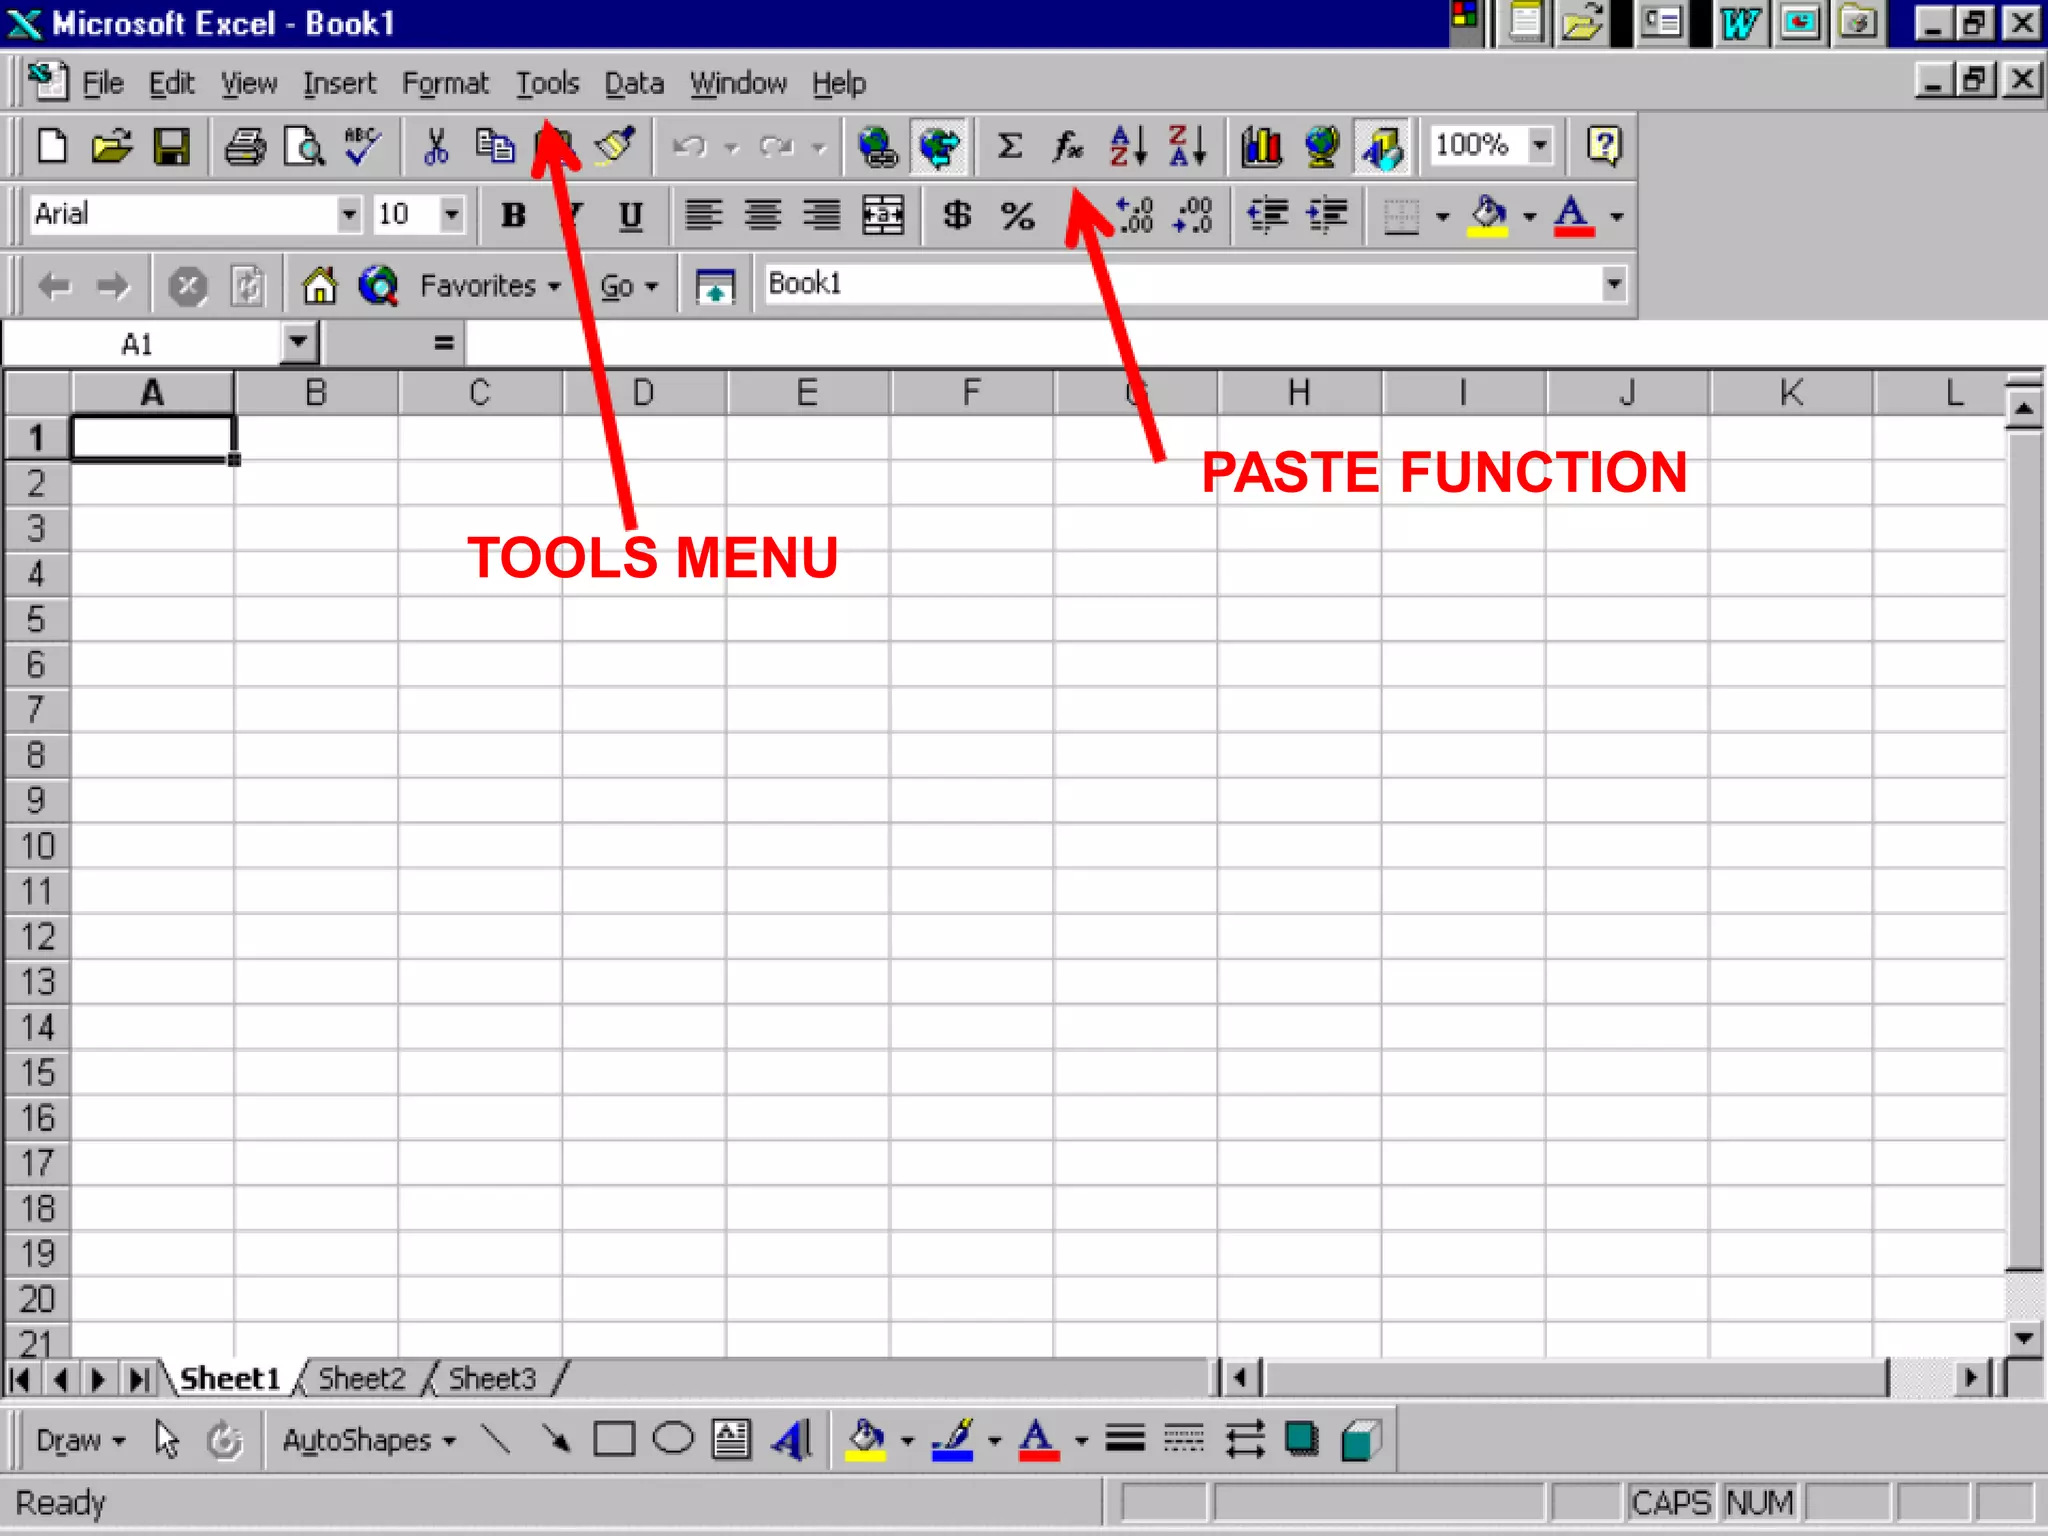2048x1536 pixels.
Task: Expand the font size 10 dropdown
Action: click(452, 214)
